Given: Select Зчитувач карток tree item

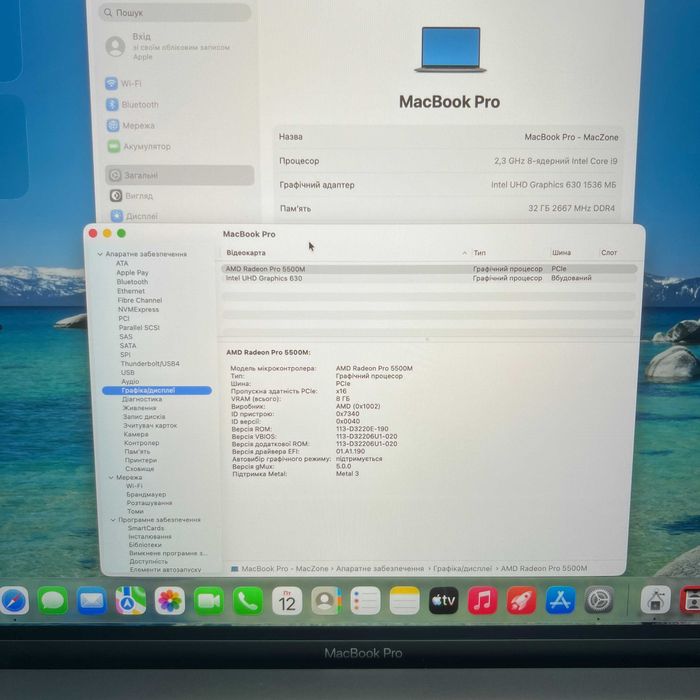Looking at the screenshot, I should pyautogui.click(x=150, y=425).
